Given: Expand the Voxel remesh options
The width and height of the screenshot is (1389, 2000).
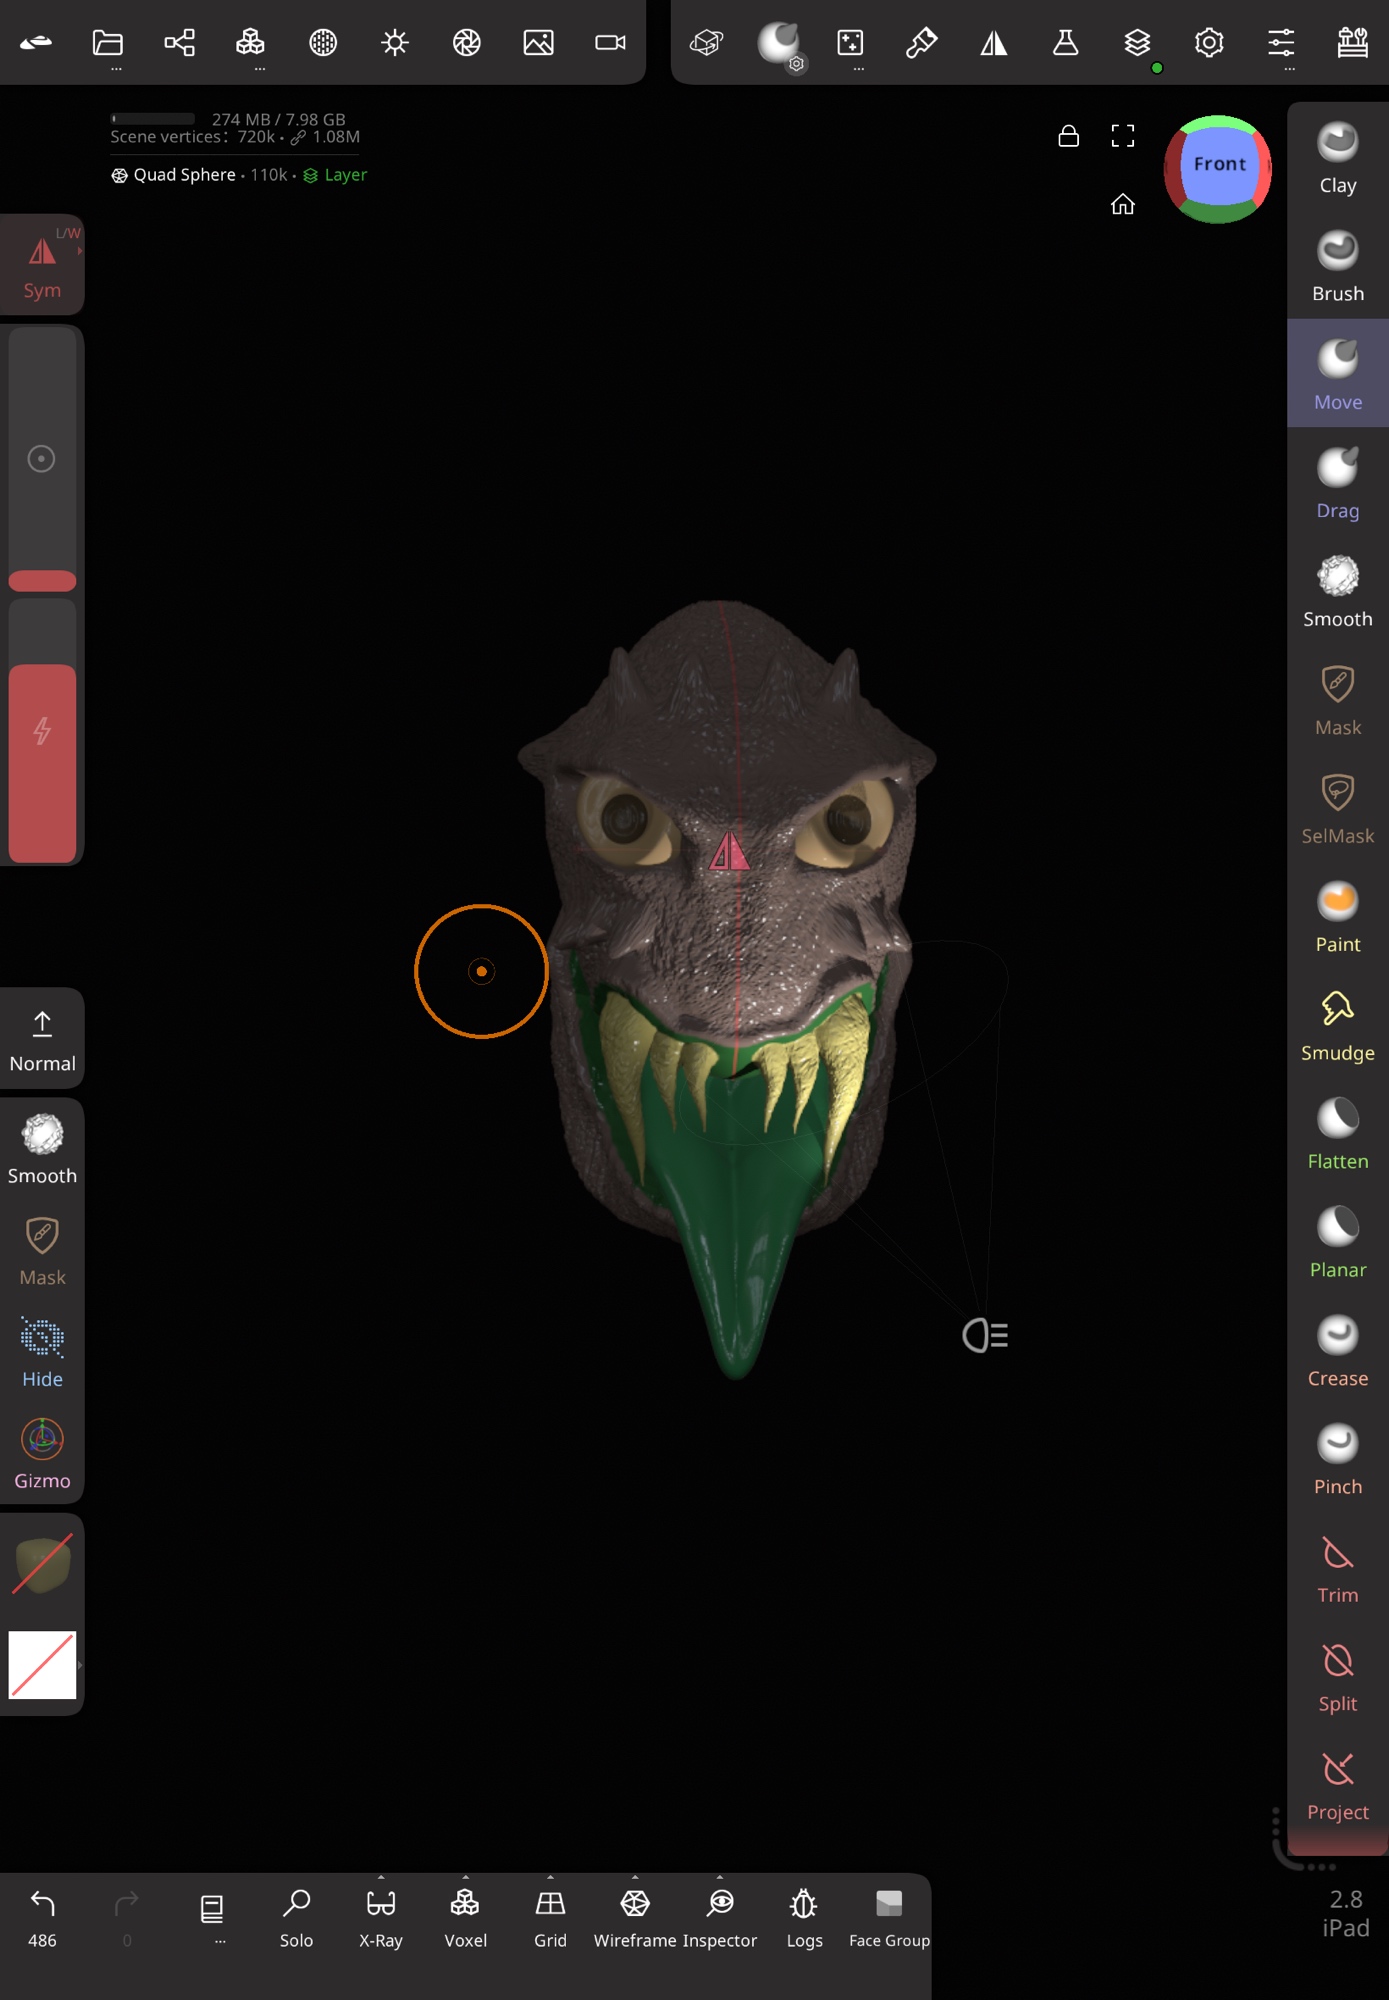Looking at the screenshot, I should click(466, 1878).
